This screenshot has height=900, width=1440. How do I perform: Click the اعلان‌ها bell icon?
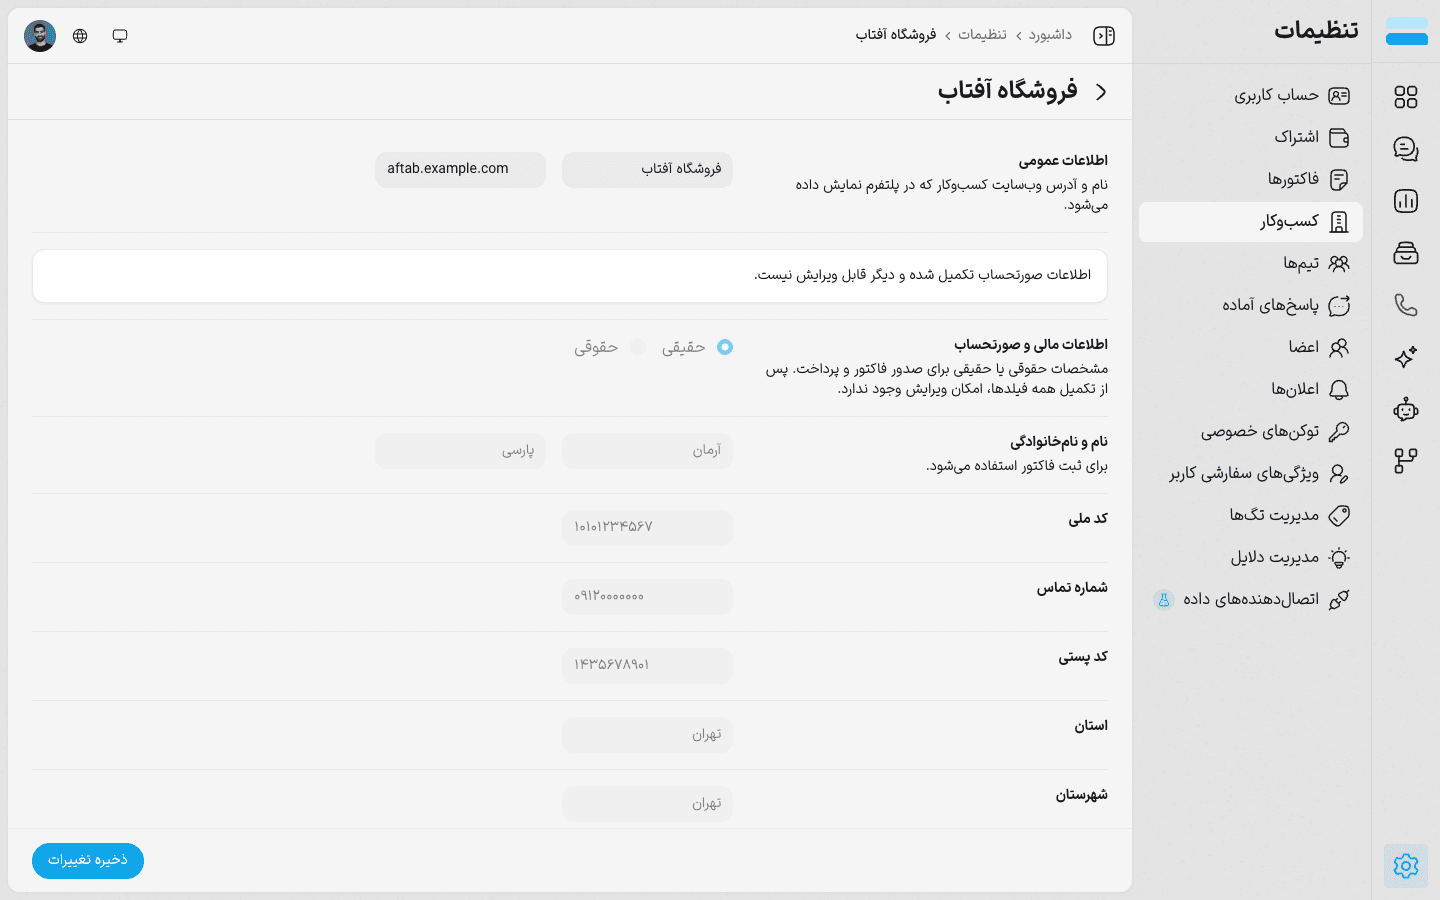[1339, 389]
